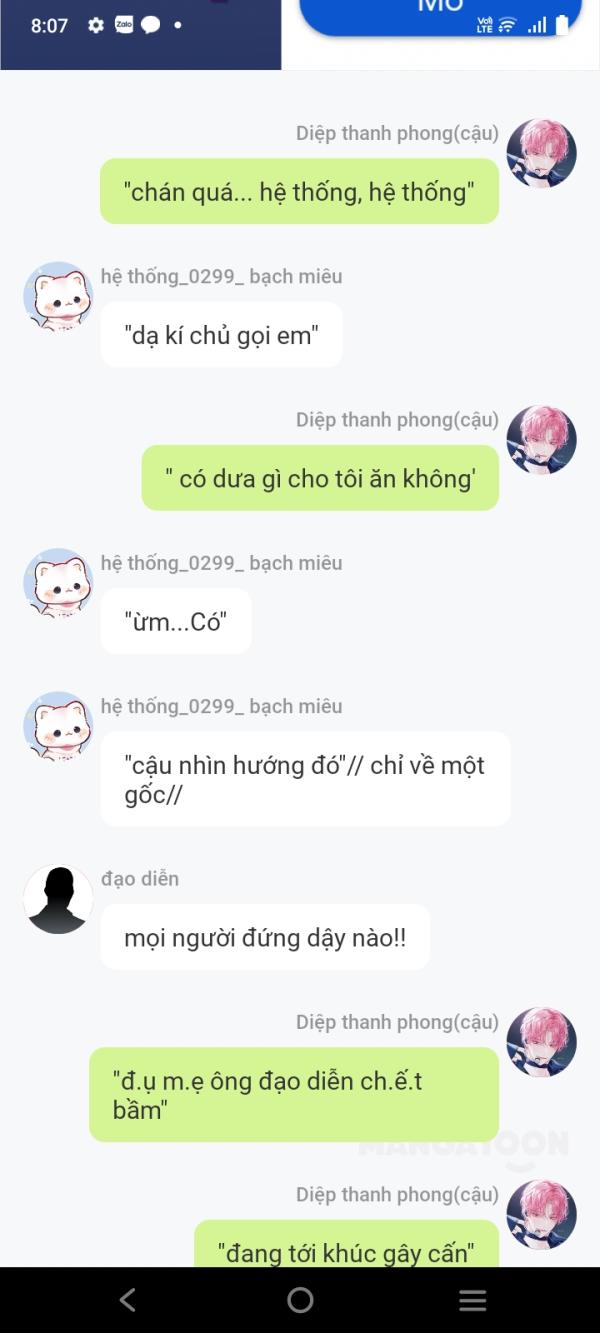Image resolution: width=600 pixels, height=1333 pixels.
Task: Select the "chán quá... hệ thống, hệ thống" bubble
Action: [299, 191]
